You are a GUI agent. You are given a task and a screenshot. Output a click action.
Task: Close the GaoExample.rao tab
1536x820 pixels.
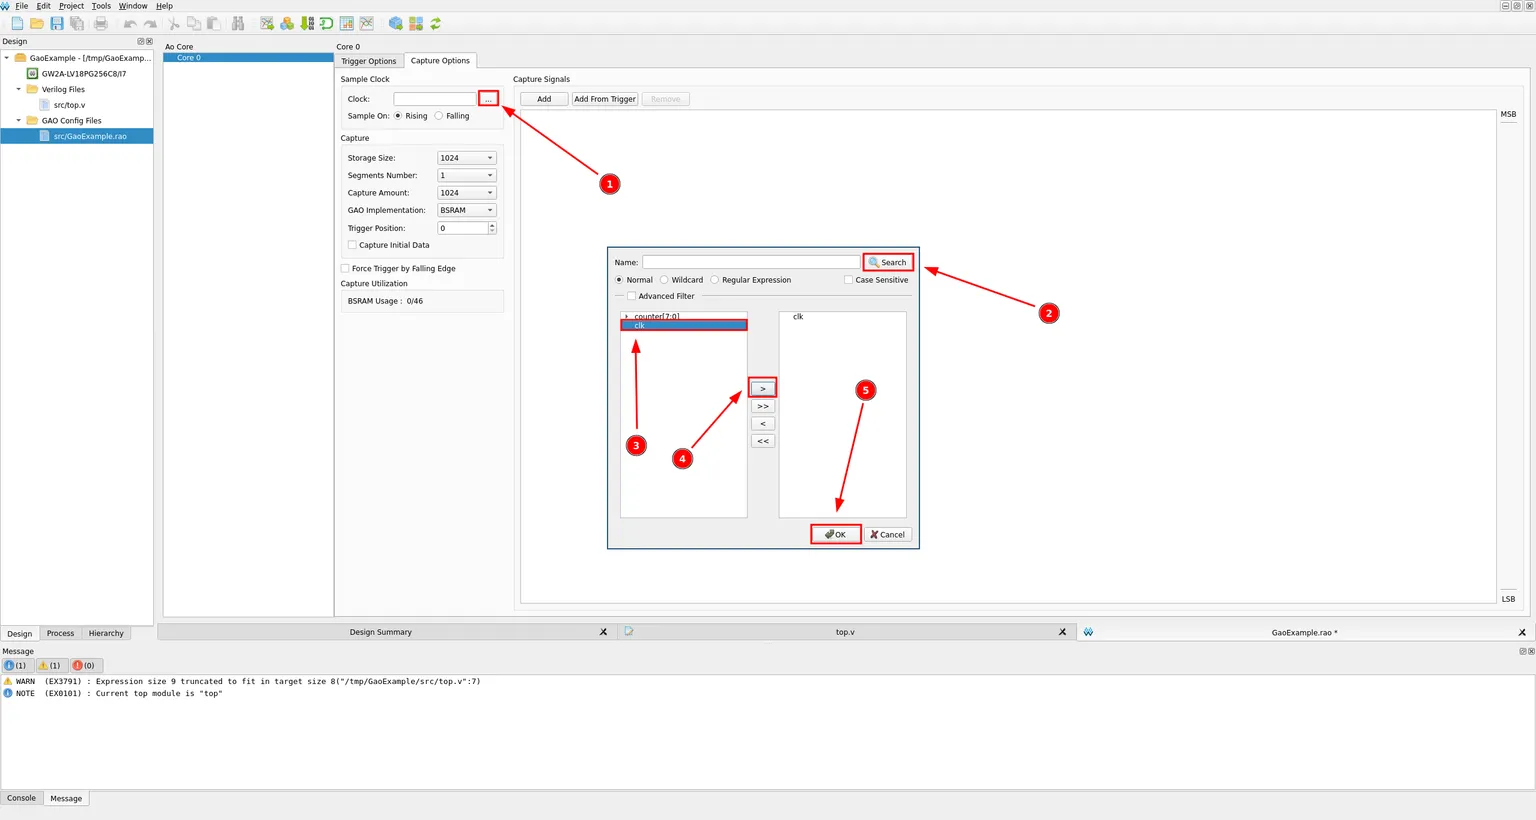pyautogui.click(x=1522, y=632)
